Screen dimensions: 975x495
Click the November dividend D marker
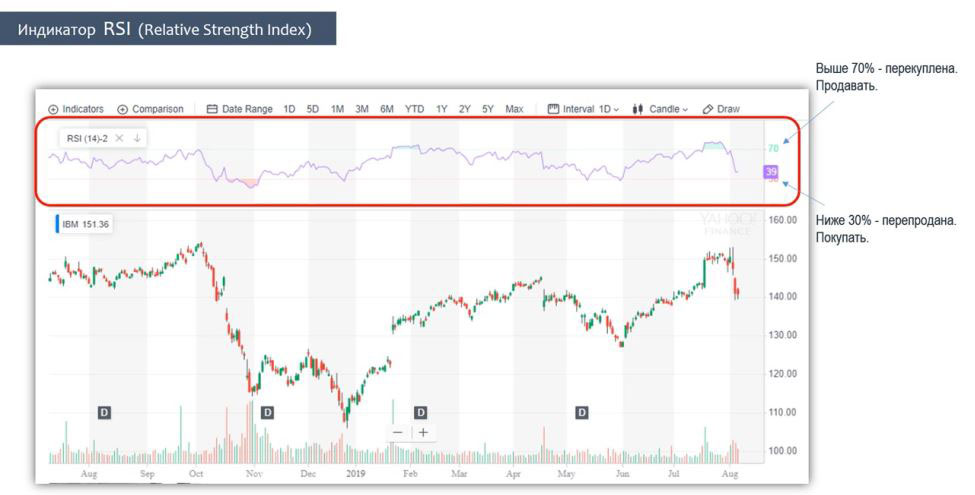point(266,412)
